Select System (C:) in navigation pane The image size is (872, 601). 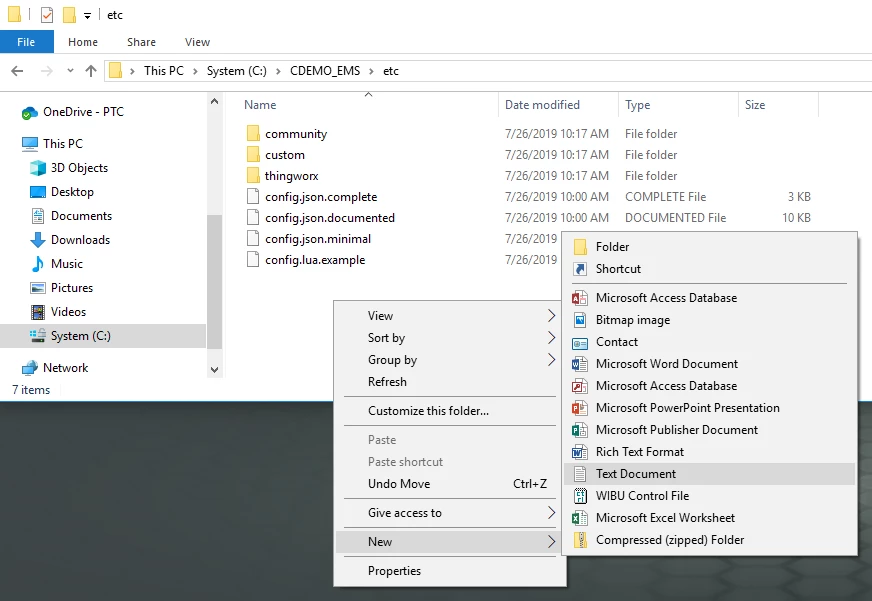click(103, 336)
